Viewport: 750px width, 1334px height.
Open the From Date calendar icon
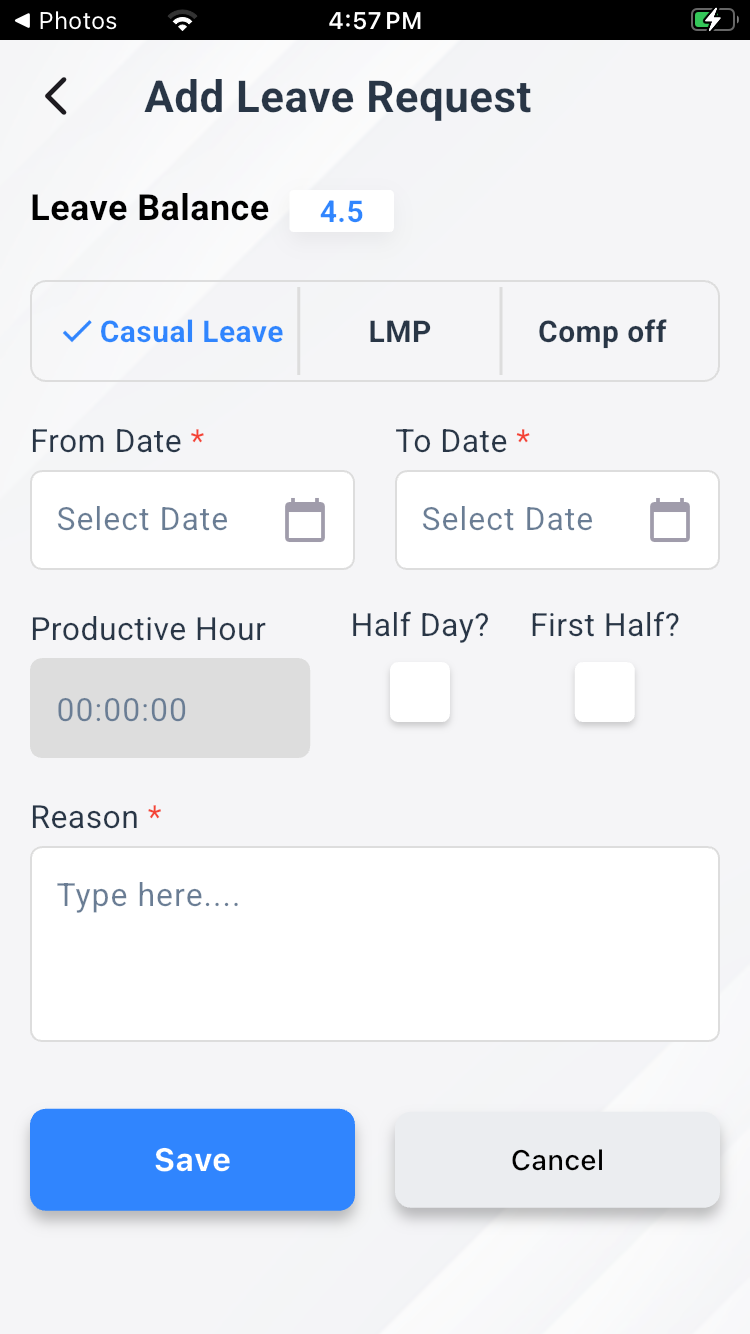[x=305, y=520]
